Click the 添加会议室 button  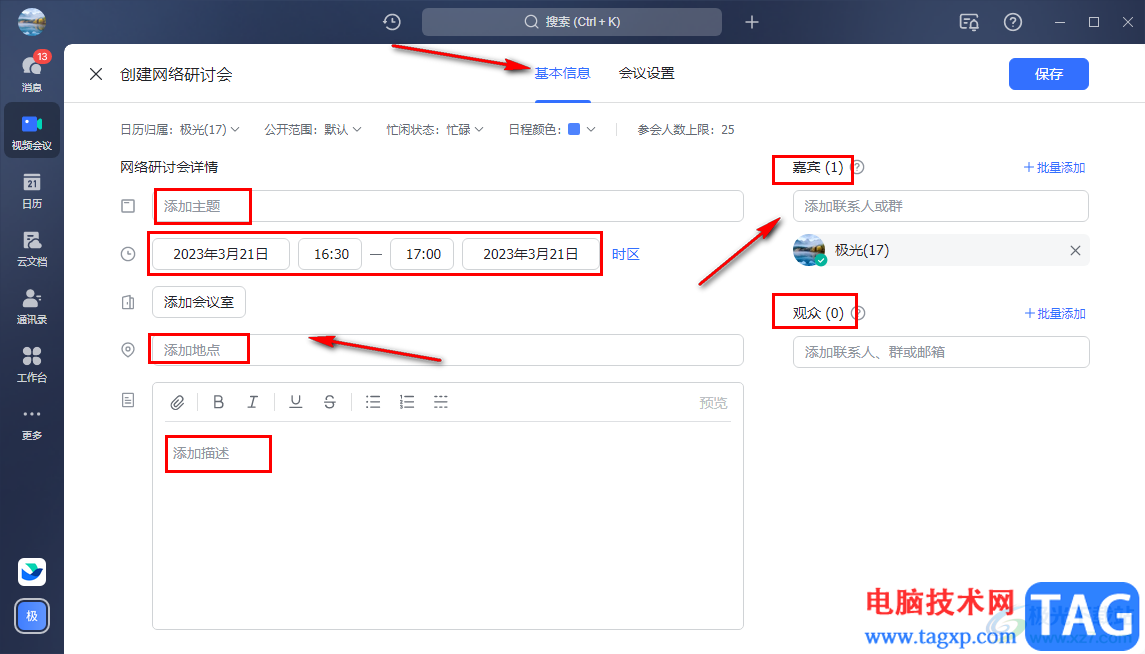click(199, 302)
